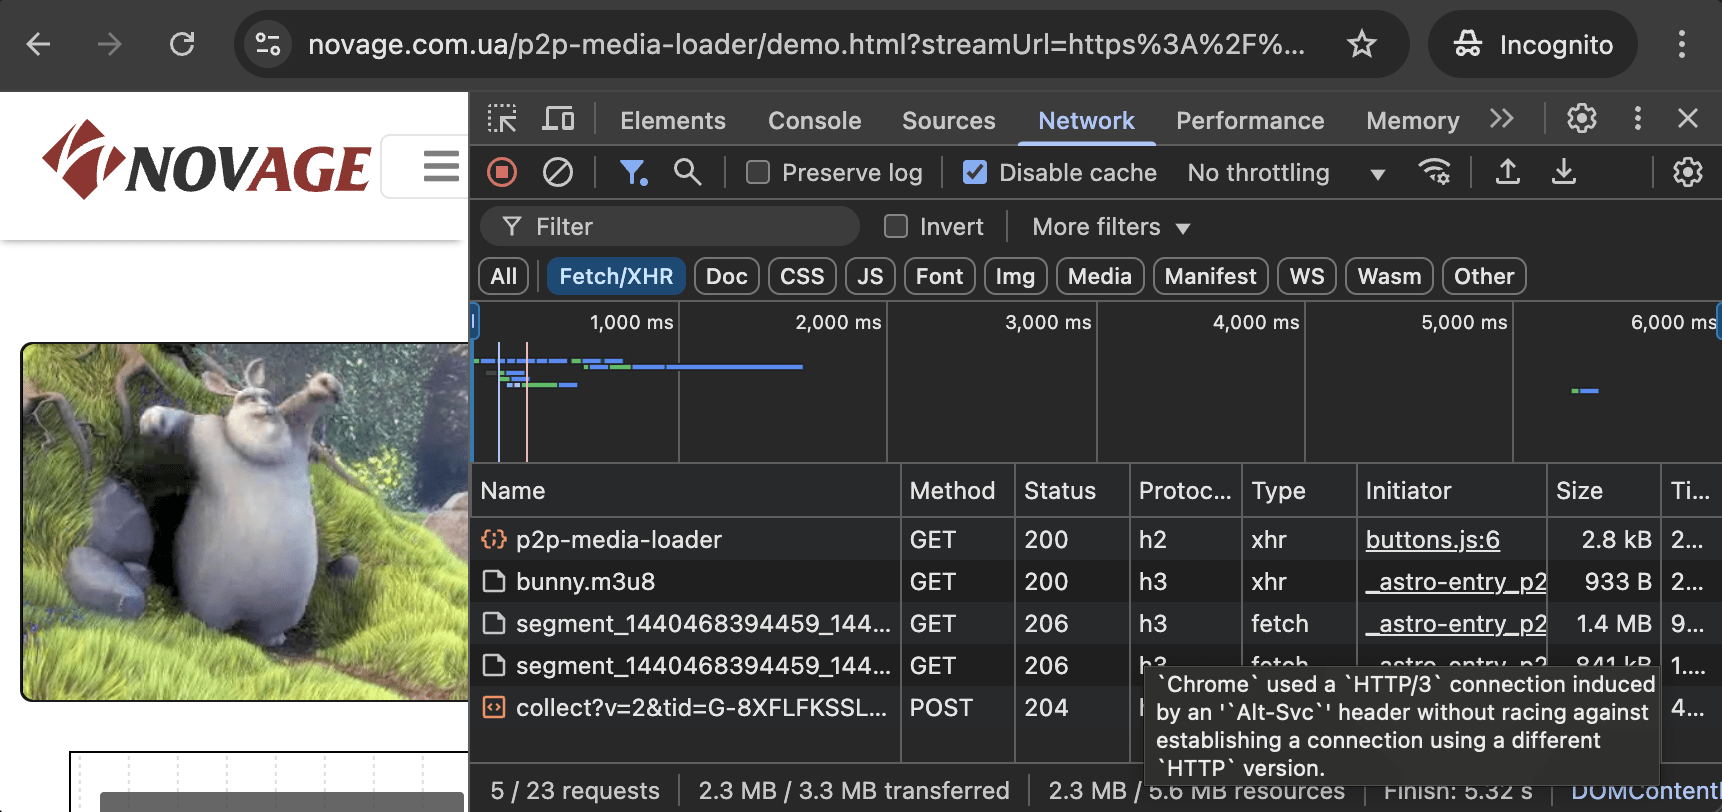Uncheck Disable cache checkbox
1722x812 pixels.
pyautogui.click(x=975, y=173)
